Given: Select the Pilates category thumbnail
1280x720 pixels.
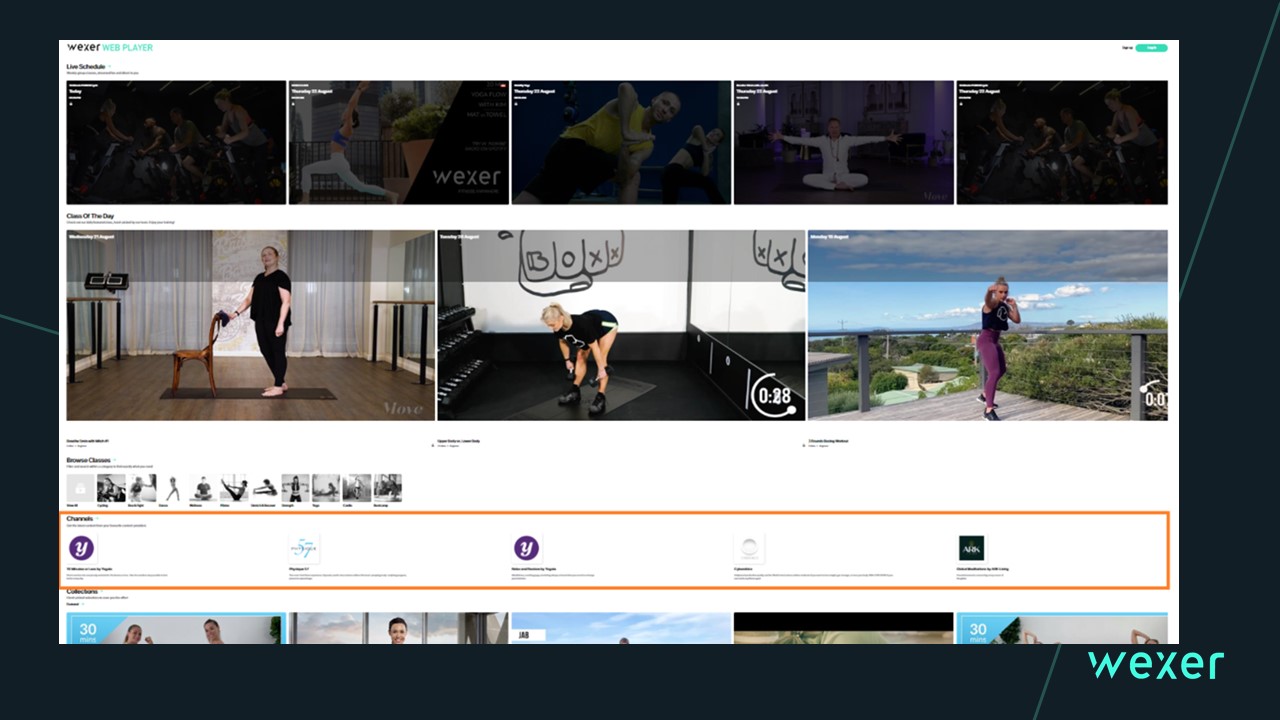Looking at the screenshot, I should pos(234,488).
